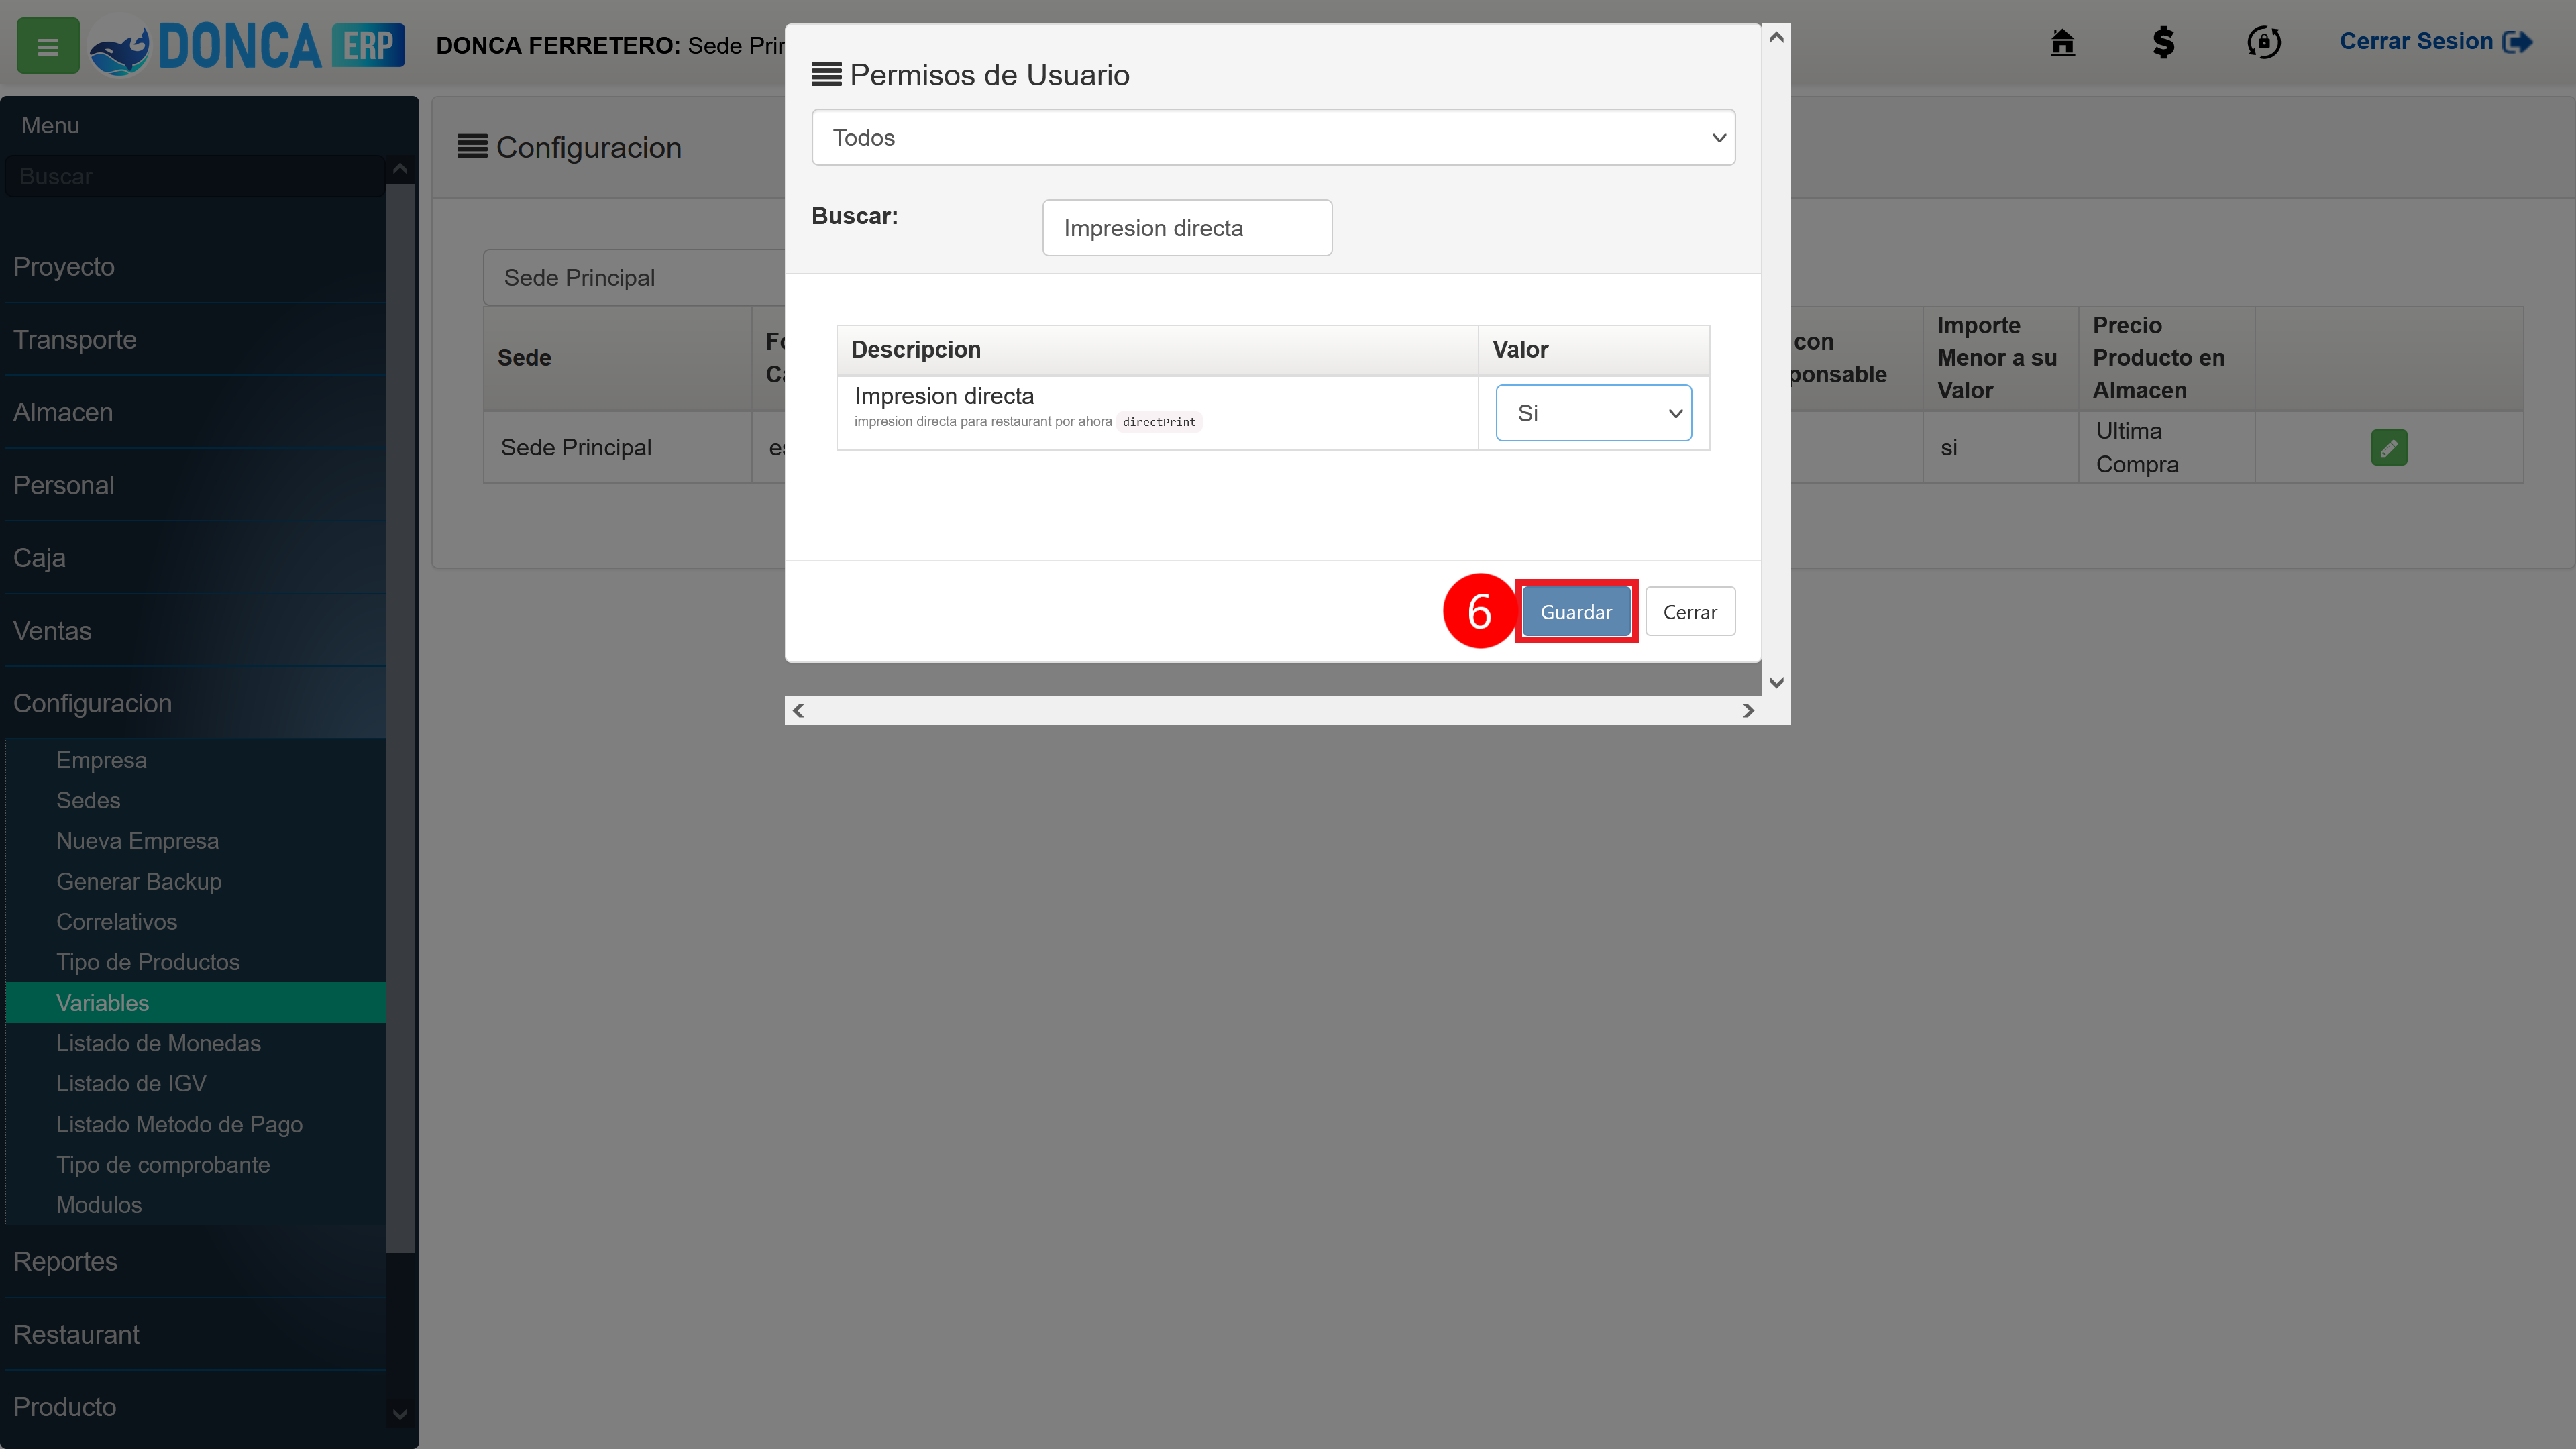
Task: Open the Nueva Empresa submenu item
Action: [196, 841]
